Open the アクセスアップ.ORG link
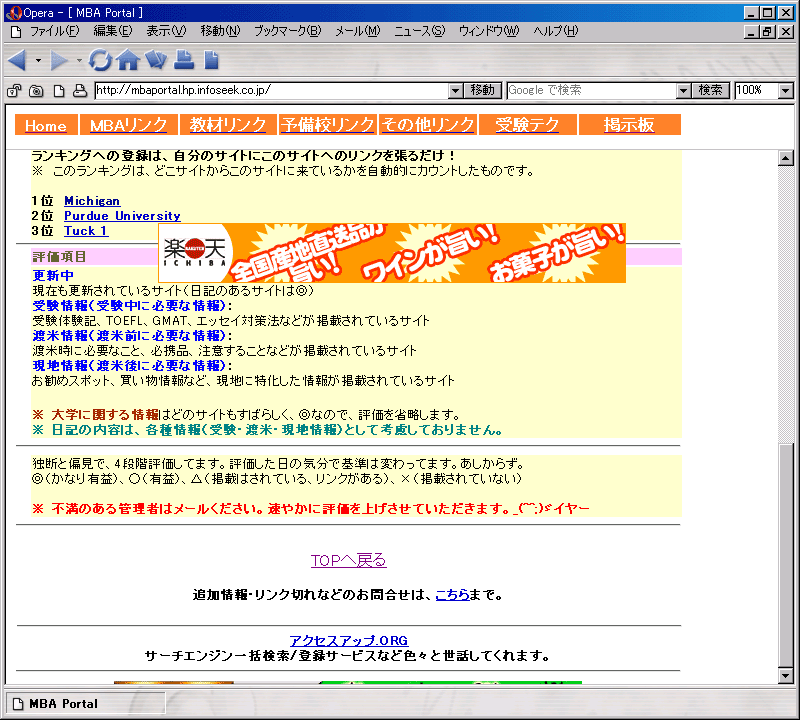 pyautogui.click(x=349, y=640)
